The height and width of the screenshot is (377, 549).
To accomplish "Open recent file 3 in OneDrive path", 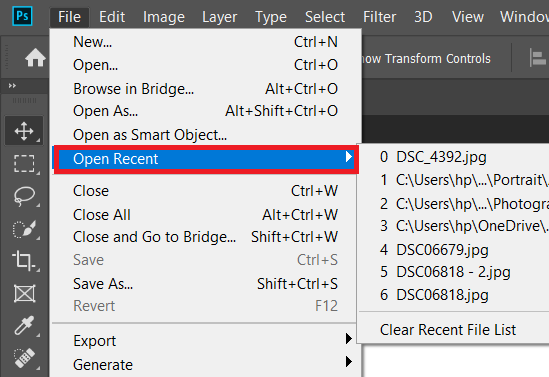I will [x=454, y=226].
